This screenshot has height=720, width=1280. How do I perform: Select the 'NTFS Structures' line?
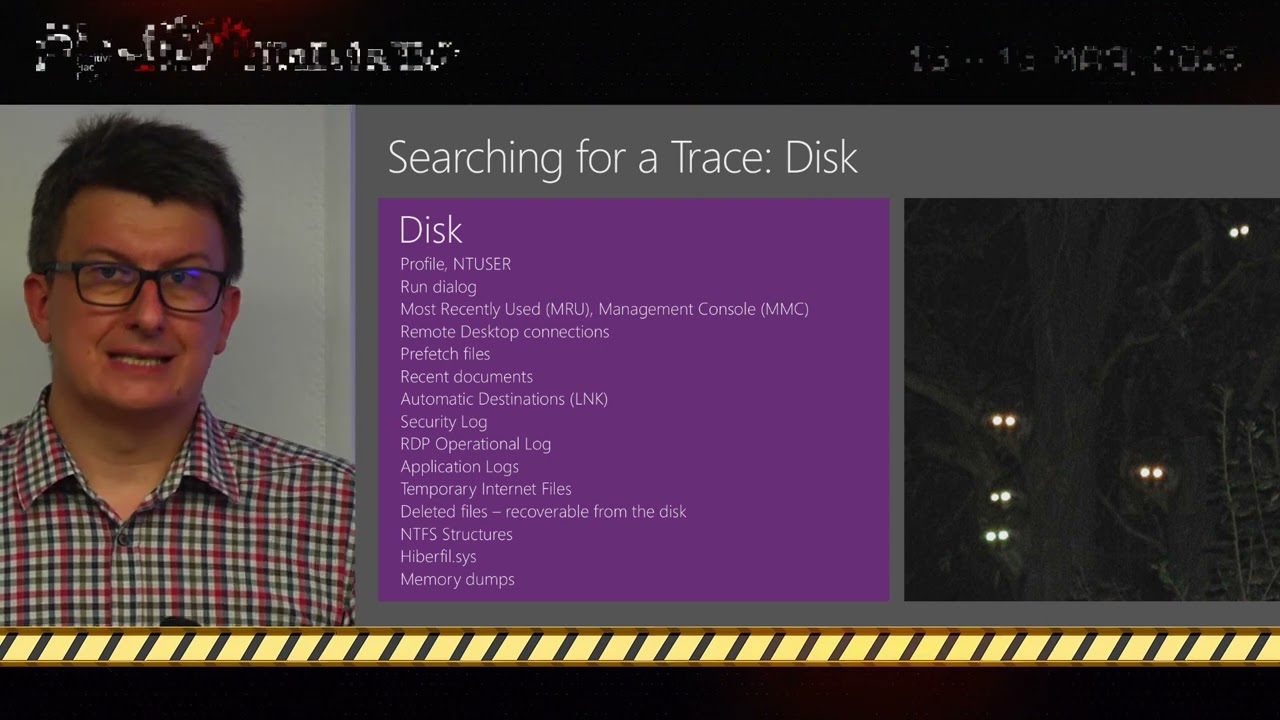(x=456, y=534)
